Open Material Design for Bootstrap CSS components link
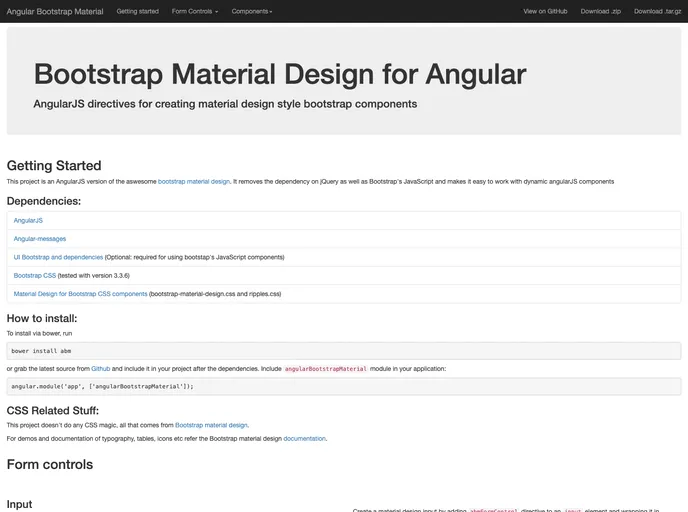 (80, 294)
